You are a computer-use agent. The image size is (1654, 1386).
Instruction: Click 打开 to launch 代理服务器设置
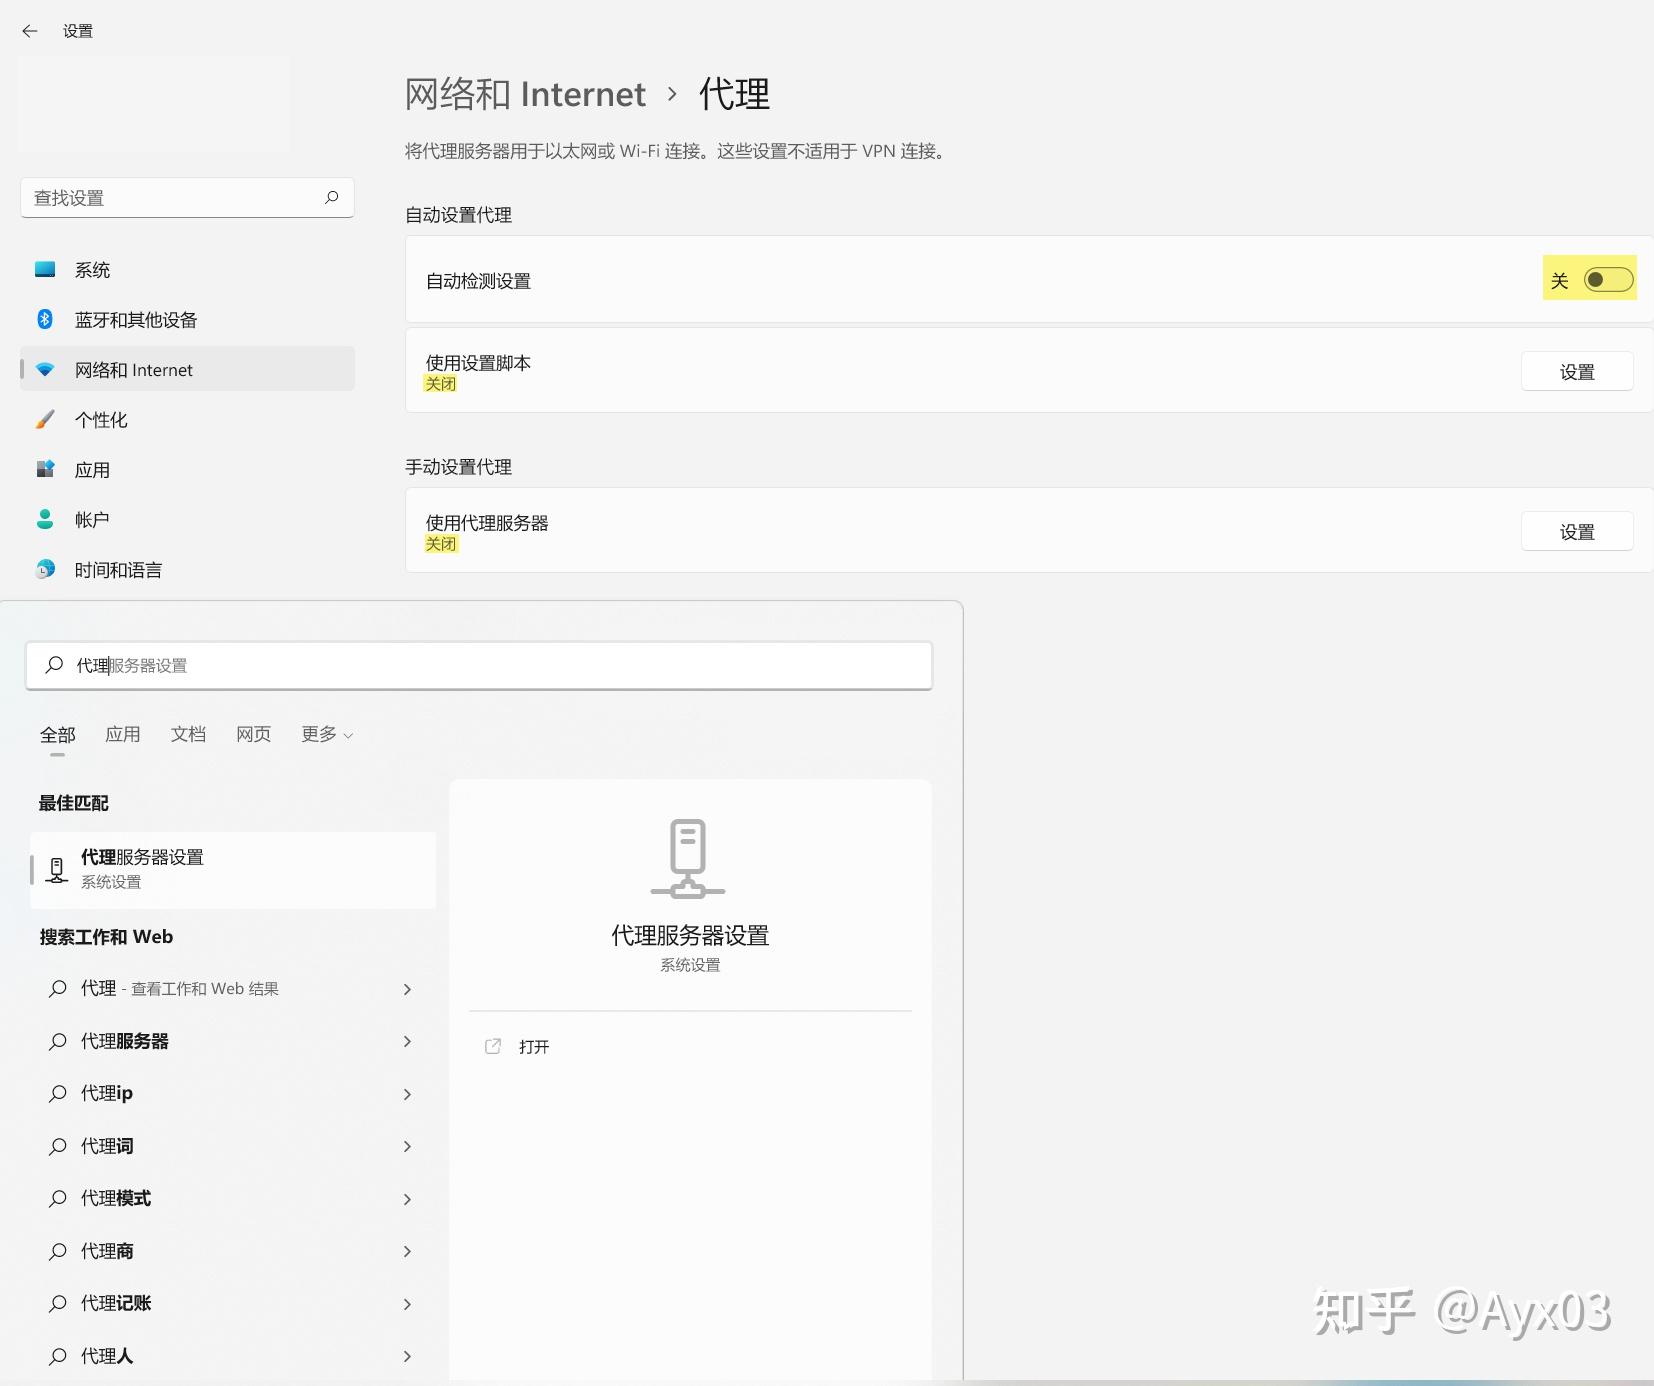tap(534, 1046)
